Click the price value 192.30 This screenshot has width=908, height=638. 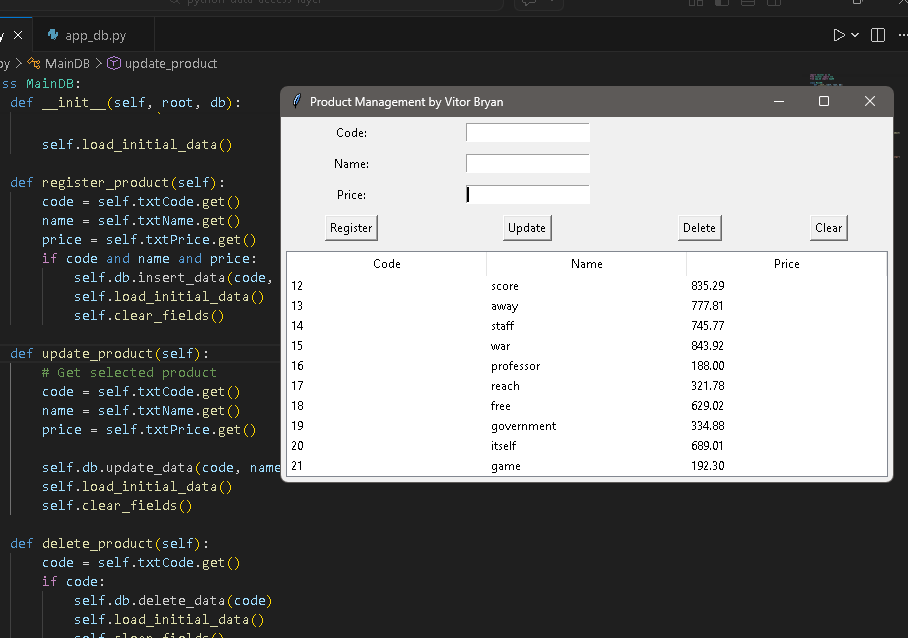(708, 465)
